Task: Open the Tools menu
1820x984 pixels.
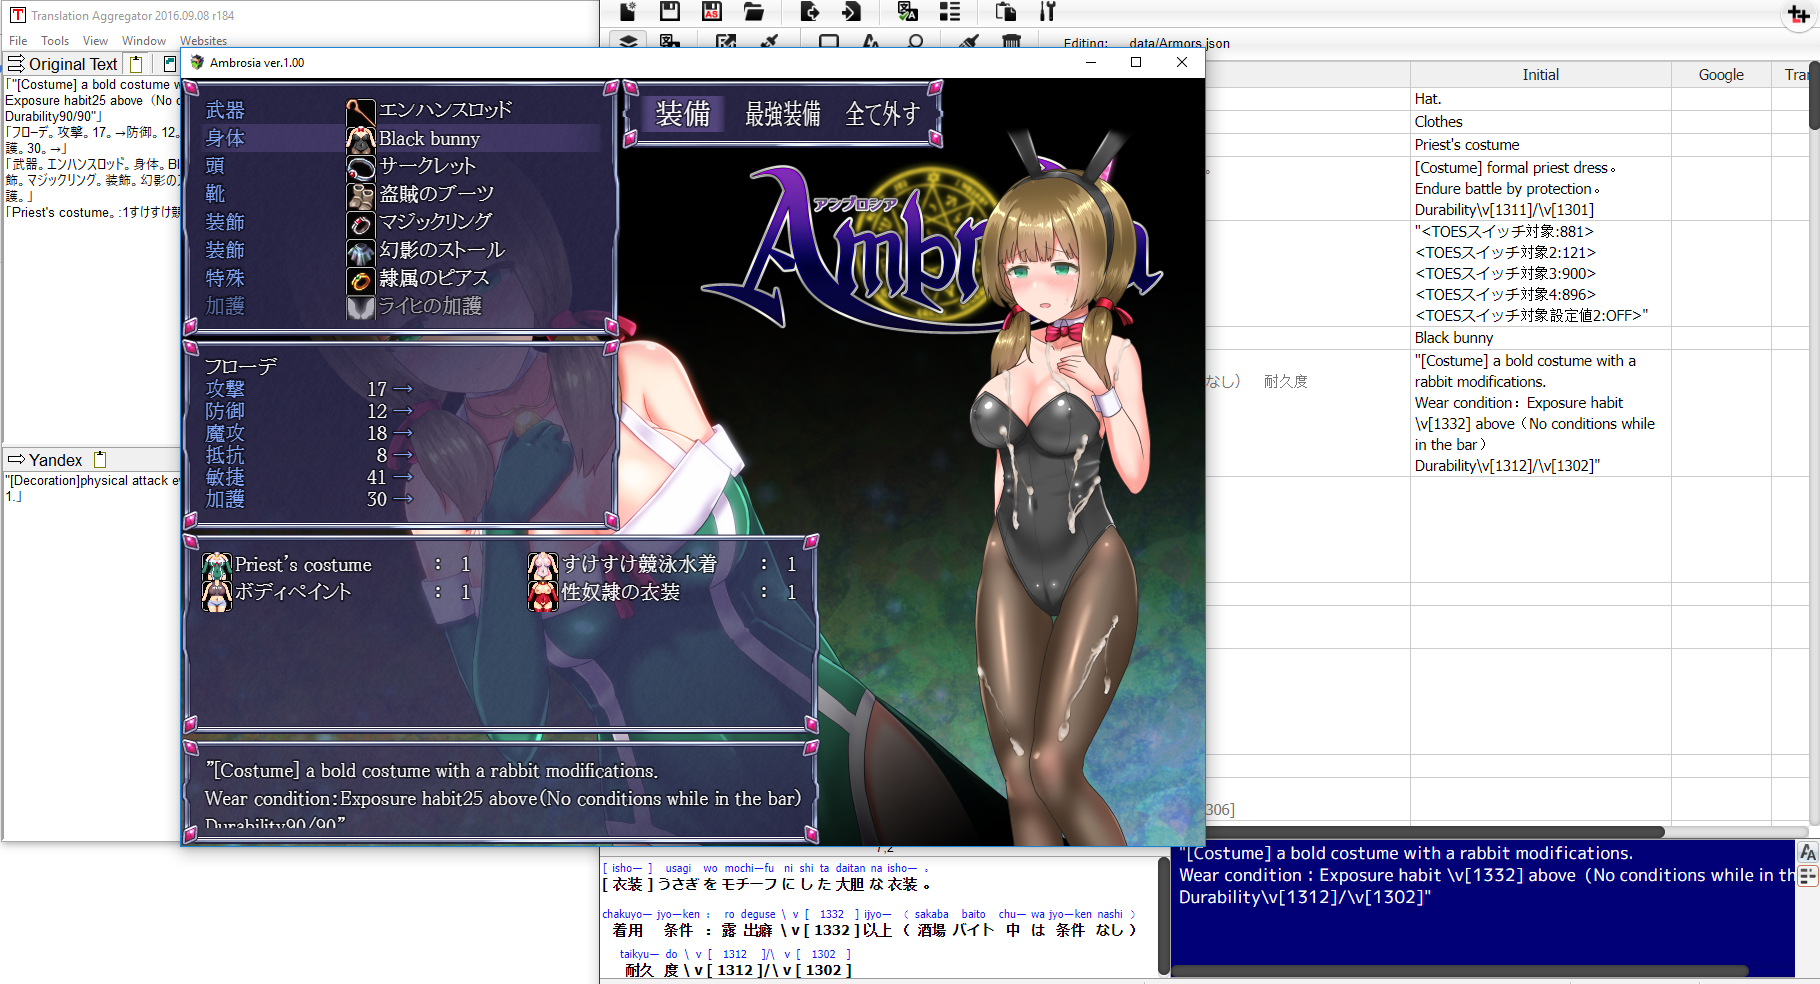Action: click(x=55, y=41)
